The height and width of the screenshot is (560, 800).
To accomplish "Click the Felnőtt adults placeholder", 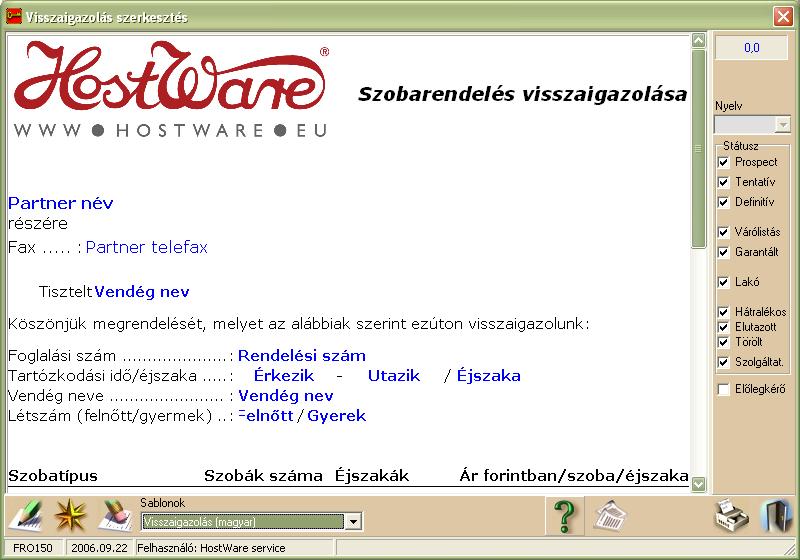I will [266, 416].
